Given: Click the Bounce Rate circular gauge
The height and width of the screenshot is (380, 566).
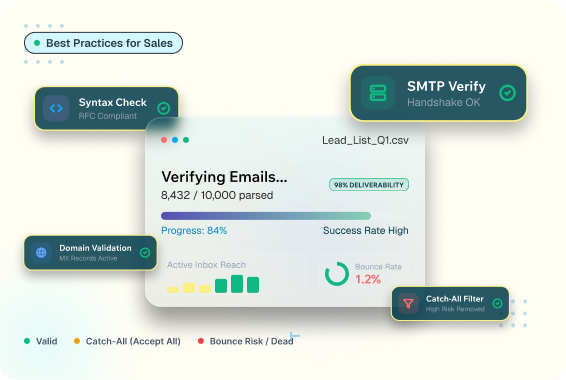Looking at the screenshot, I should click(336, 274).
